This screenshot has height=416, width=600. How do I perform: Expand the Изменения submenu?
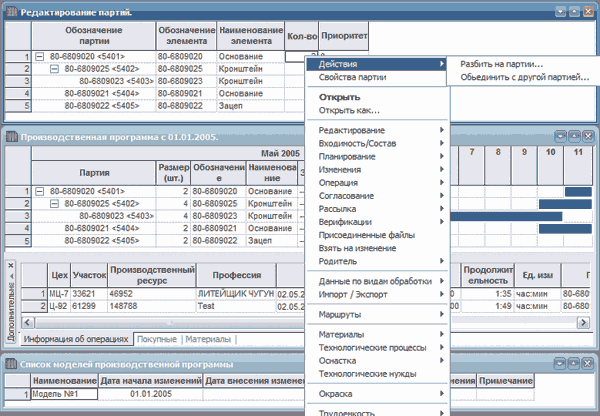pos(377,170)
